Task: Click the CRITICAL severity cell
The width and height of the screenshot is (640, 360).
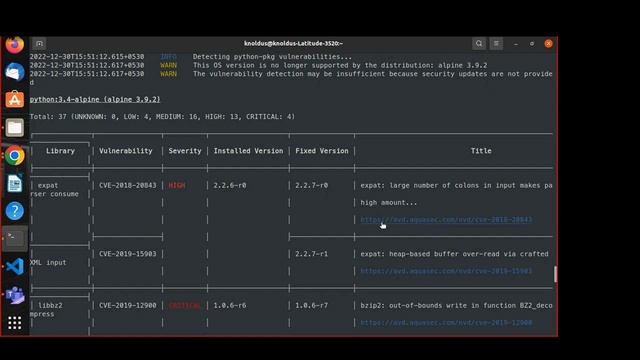Action: pyautogui.click(x=184, y=305)
